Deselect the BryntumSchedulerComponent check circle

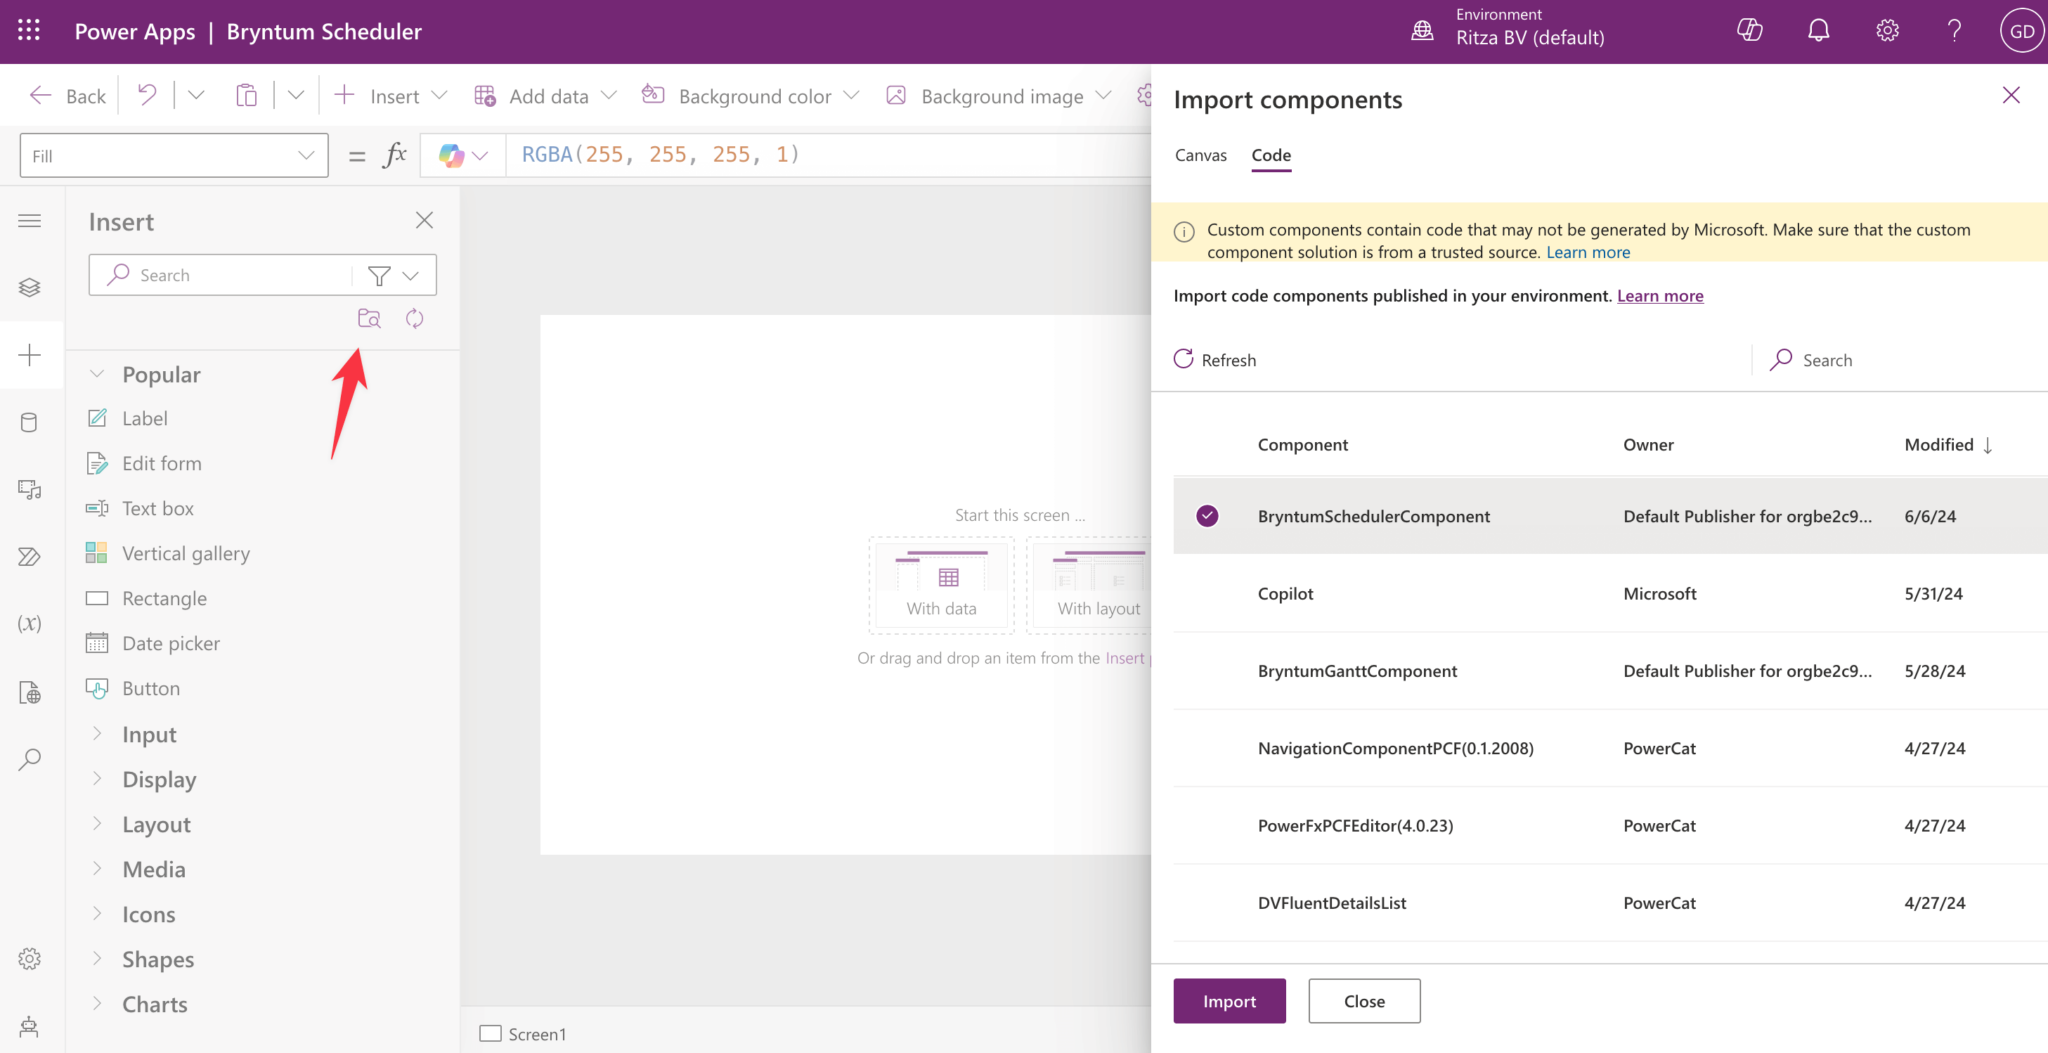(1207, 516)
